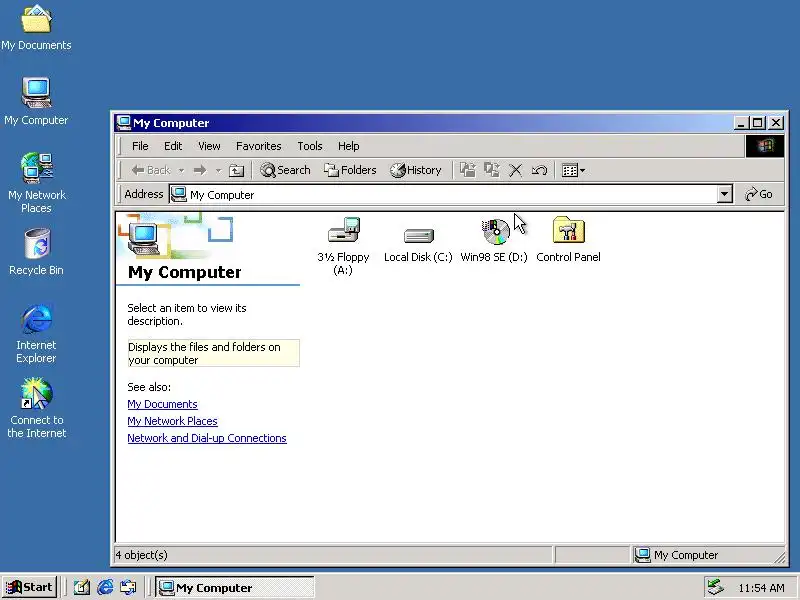
Task: Expand the Forward history dropdown arrow
Action: point(218,170)
